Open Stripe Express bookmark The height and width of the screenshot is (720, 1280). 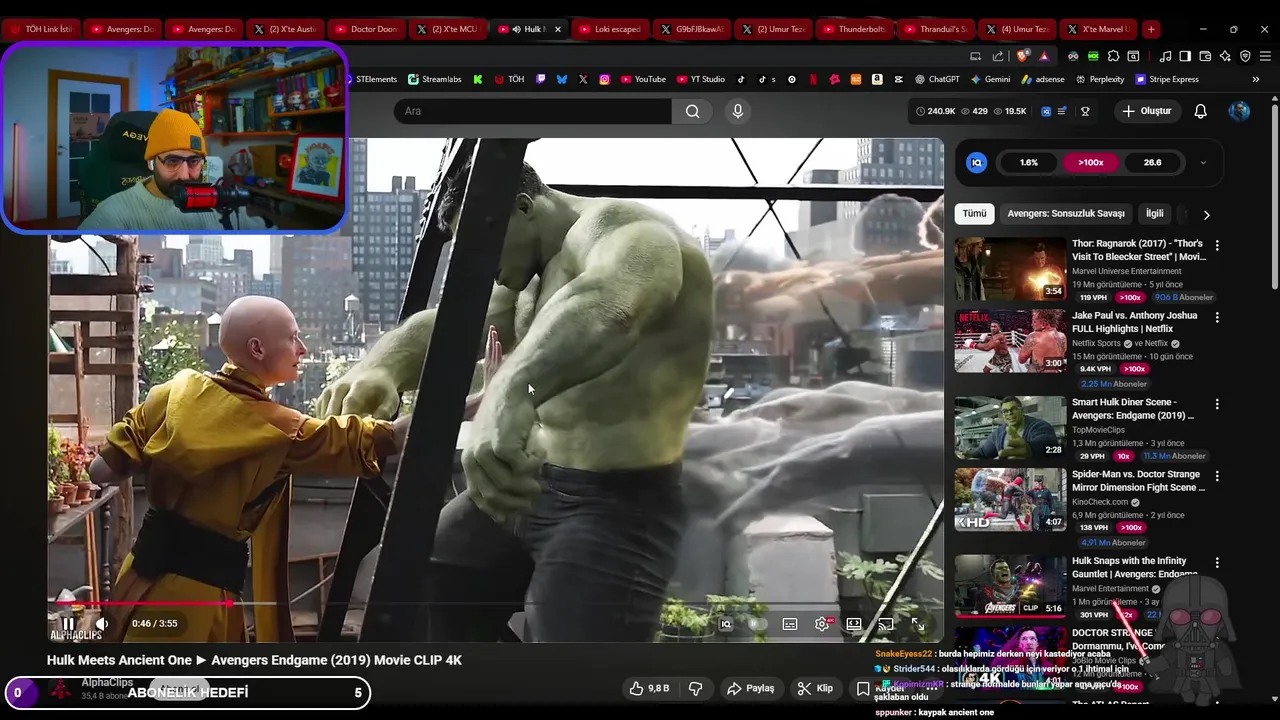click(x=1167, y=79)
